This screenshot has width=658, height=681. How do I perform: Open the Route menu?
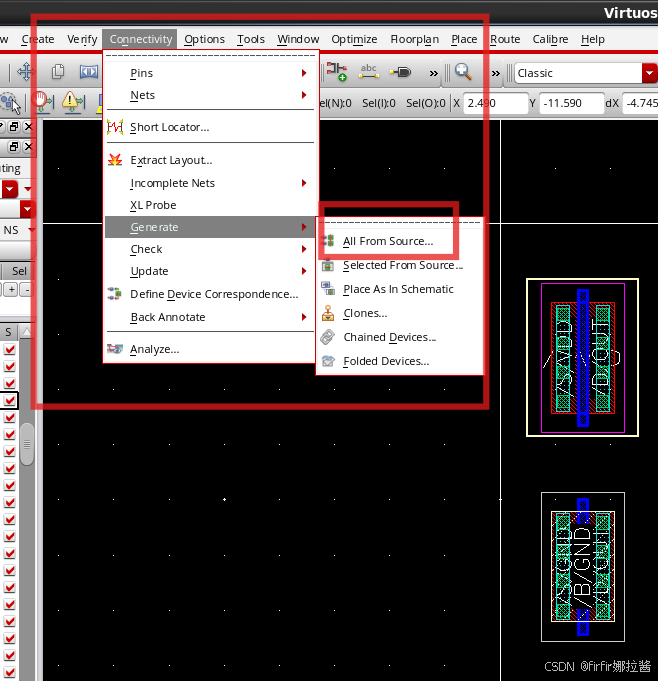tap(505, 39)
